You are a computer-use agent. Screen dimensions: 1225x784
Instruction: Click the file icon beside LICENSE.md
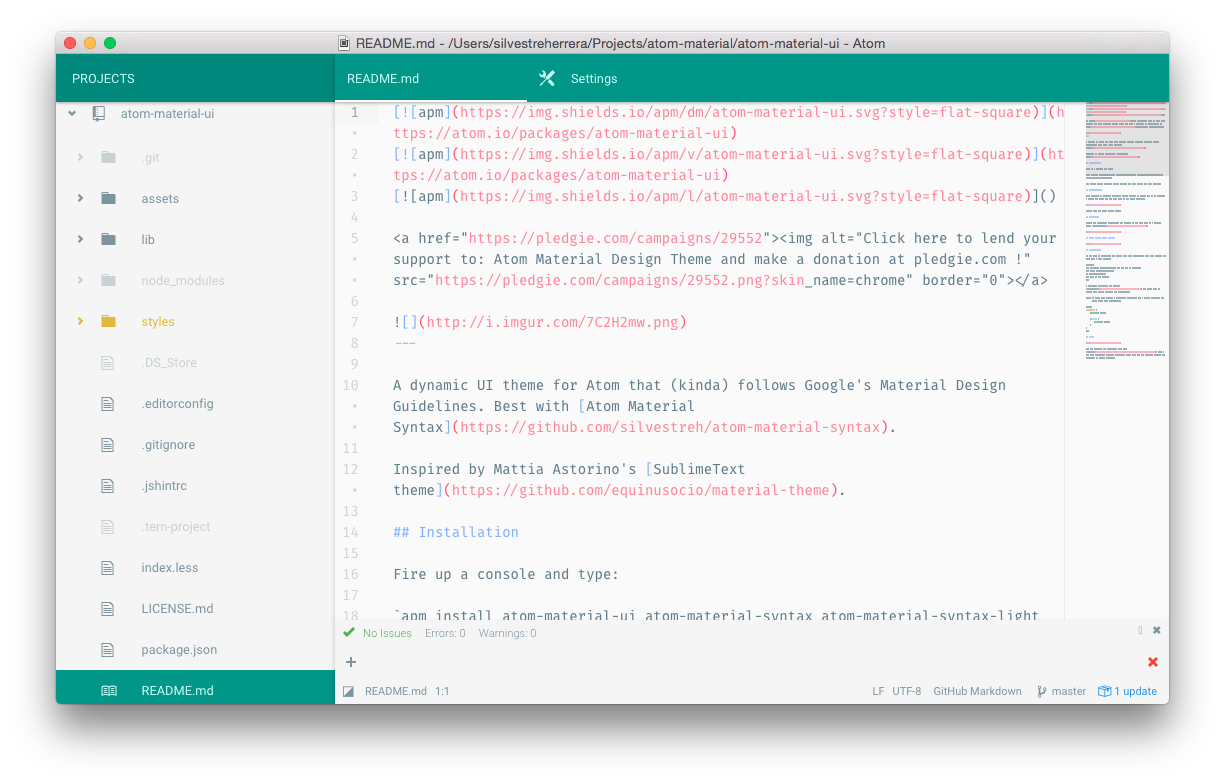tap(108, 609)
